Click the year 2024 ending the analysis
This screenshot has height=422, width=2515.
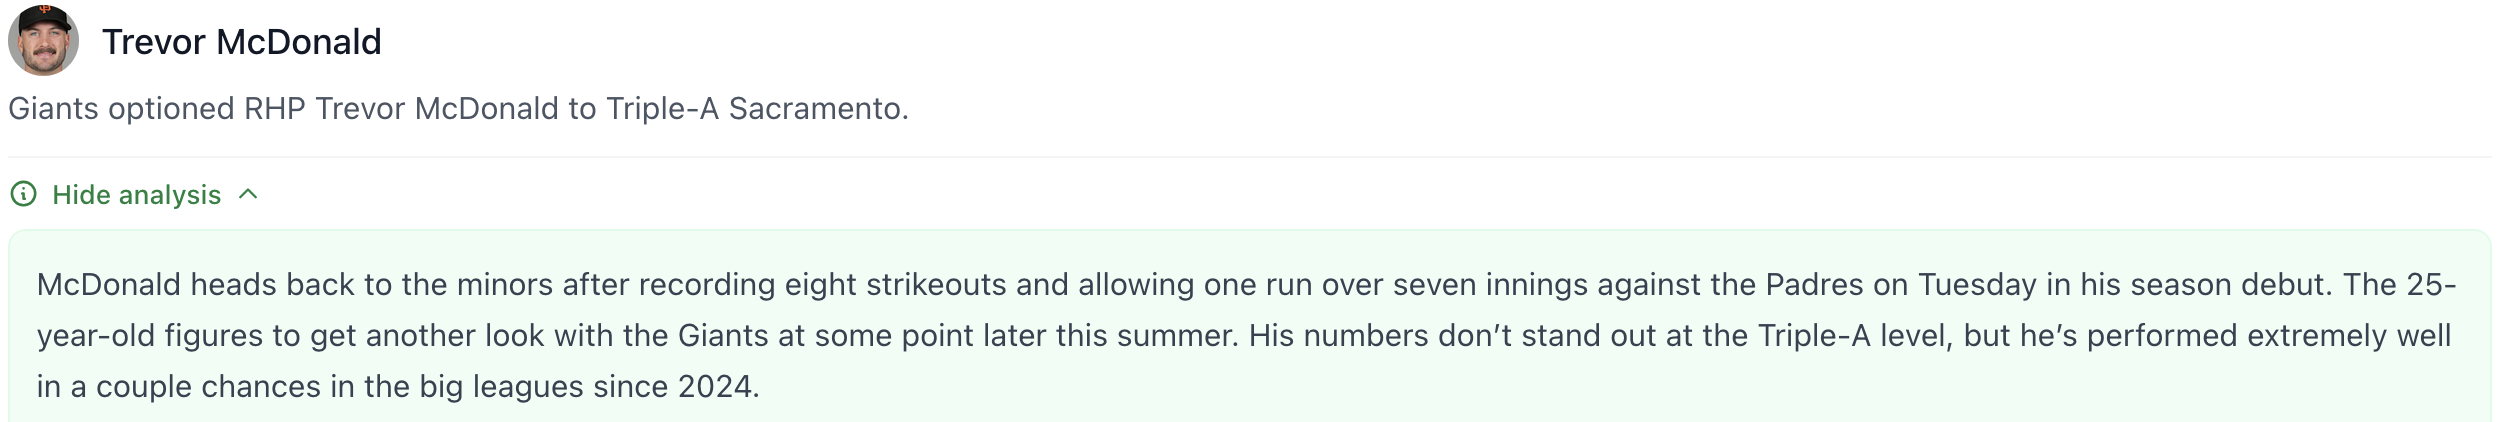point(718,387)
